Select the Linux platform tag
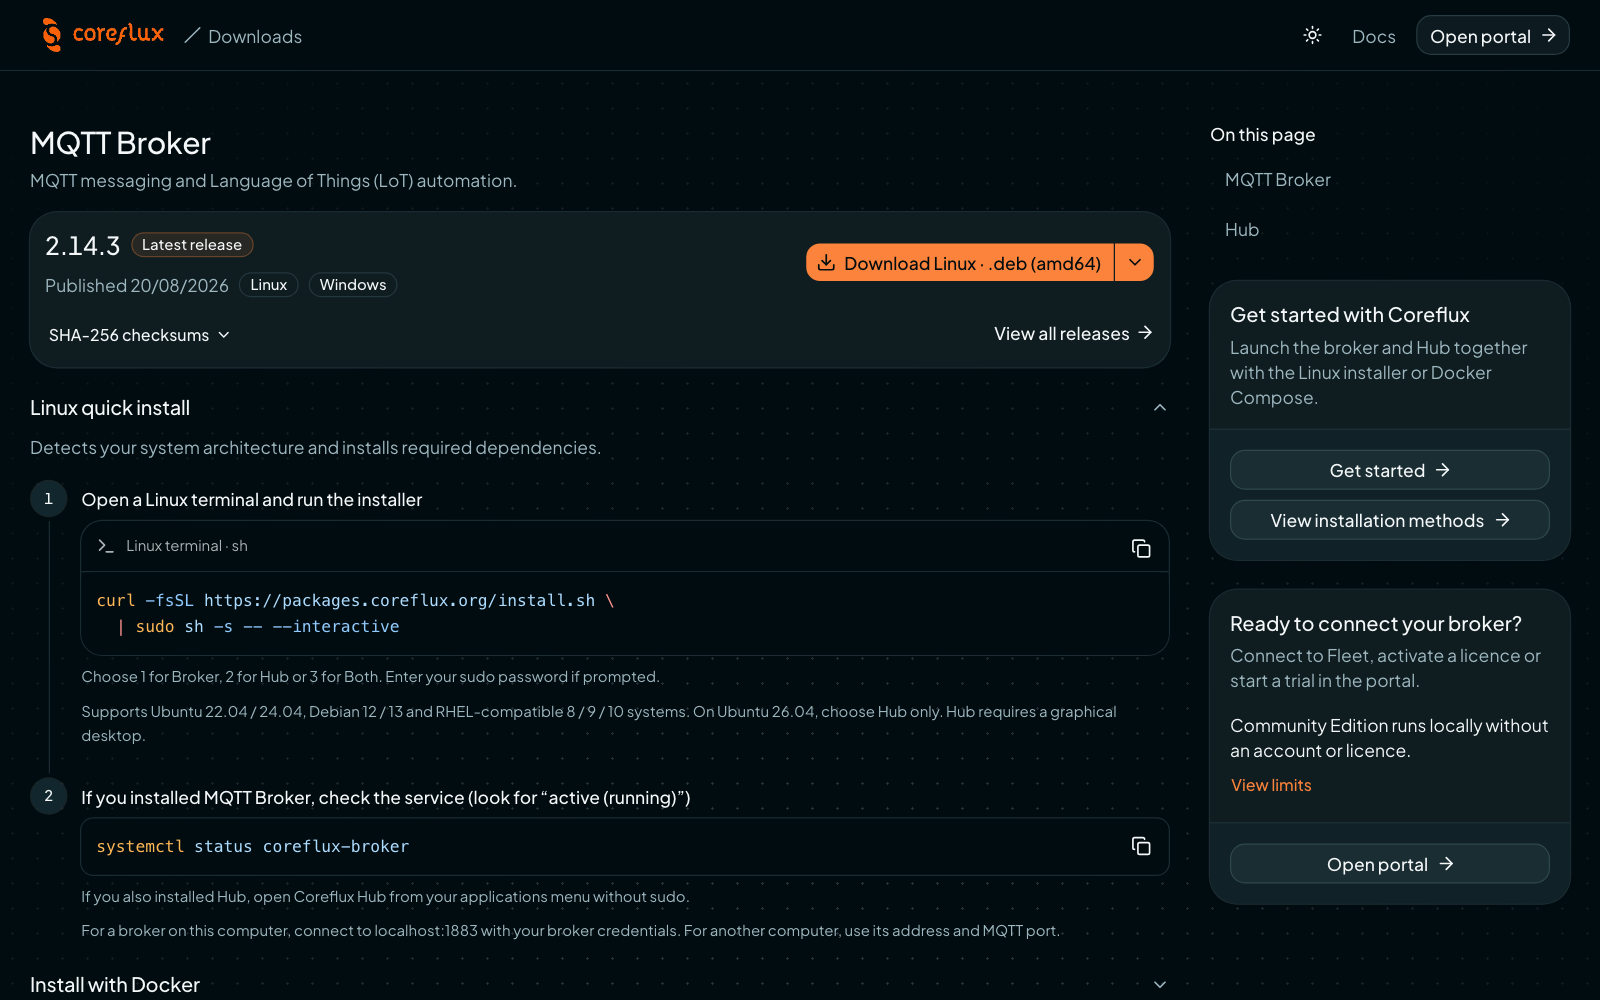The height and width of the screenshot is (1000, 1600). [269, 285]
